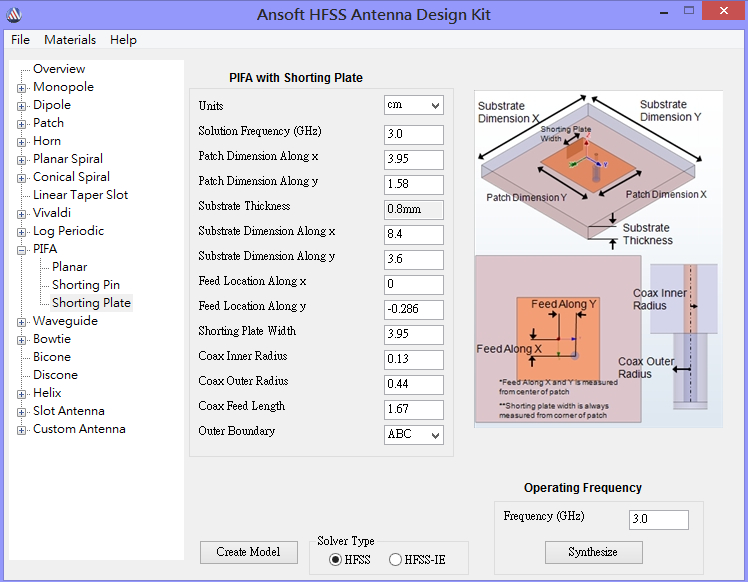Expand the Planar Spiral tree node
Image resolution: width=748 pixels, height=582 pixels.
(x=21, y=160)
